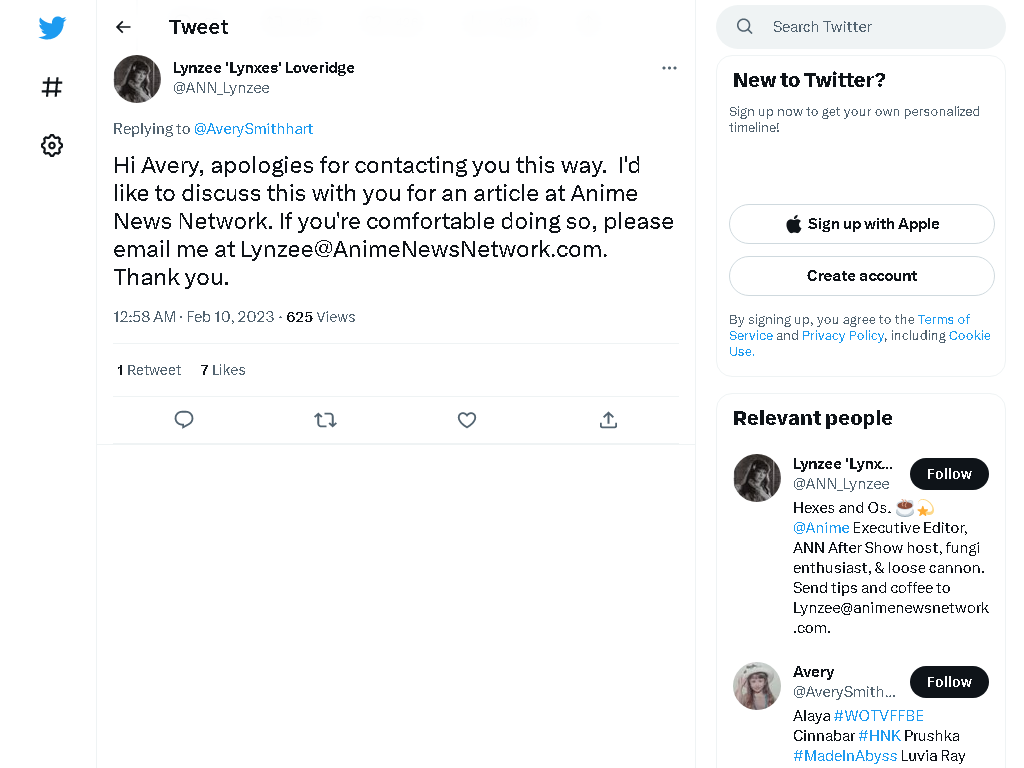Follow Lynzee 'Lynxes' Loveridge
1024x768 pixels.
tap(949, 474)
